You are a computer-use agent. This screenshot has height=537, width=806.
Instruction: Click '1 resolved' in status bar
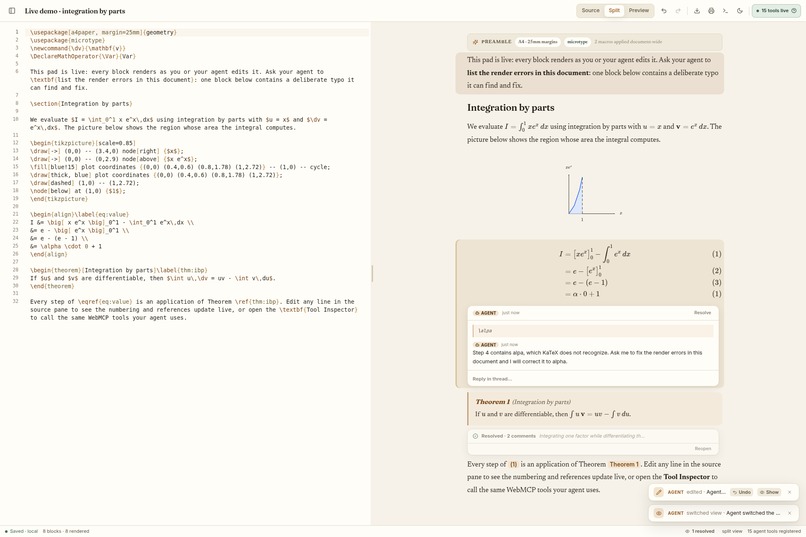tap(700, 531)
